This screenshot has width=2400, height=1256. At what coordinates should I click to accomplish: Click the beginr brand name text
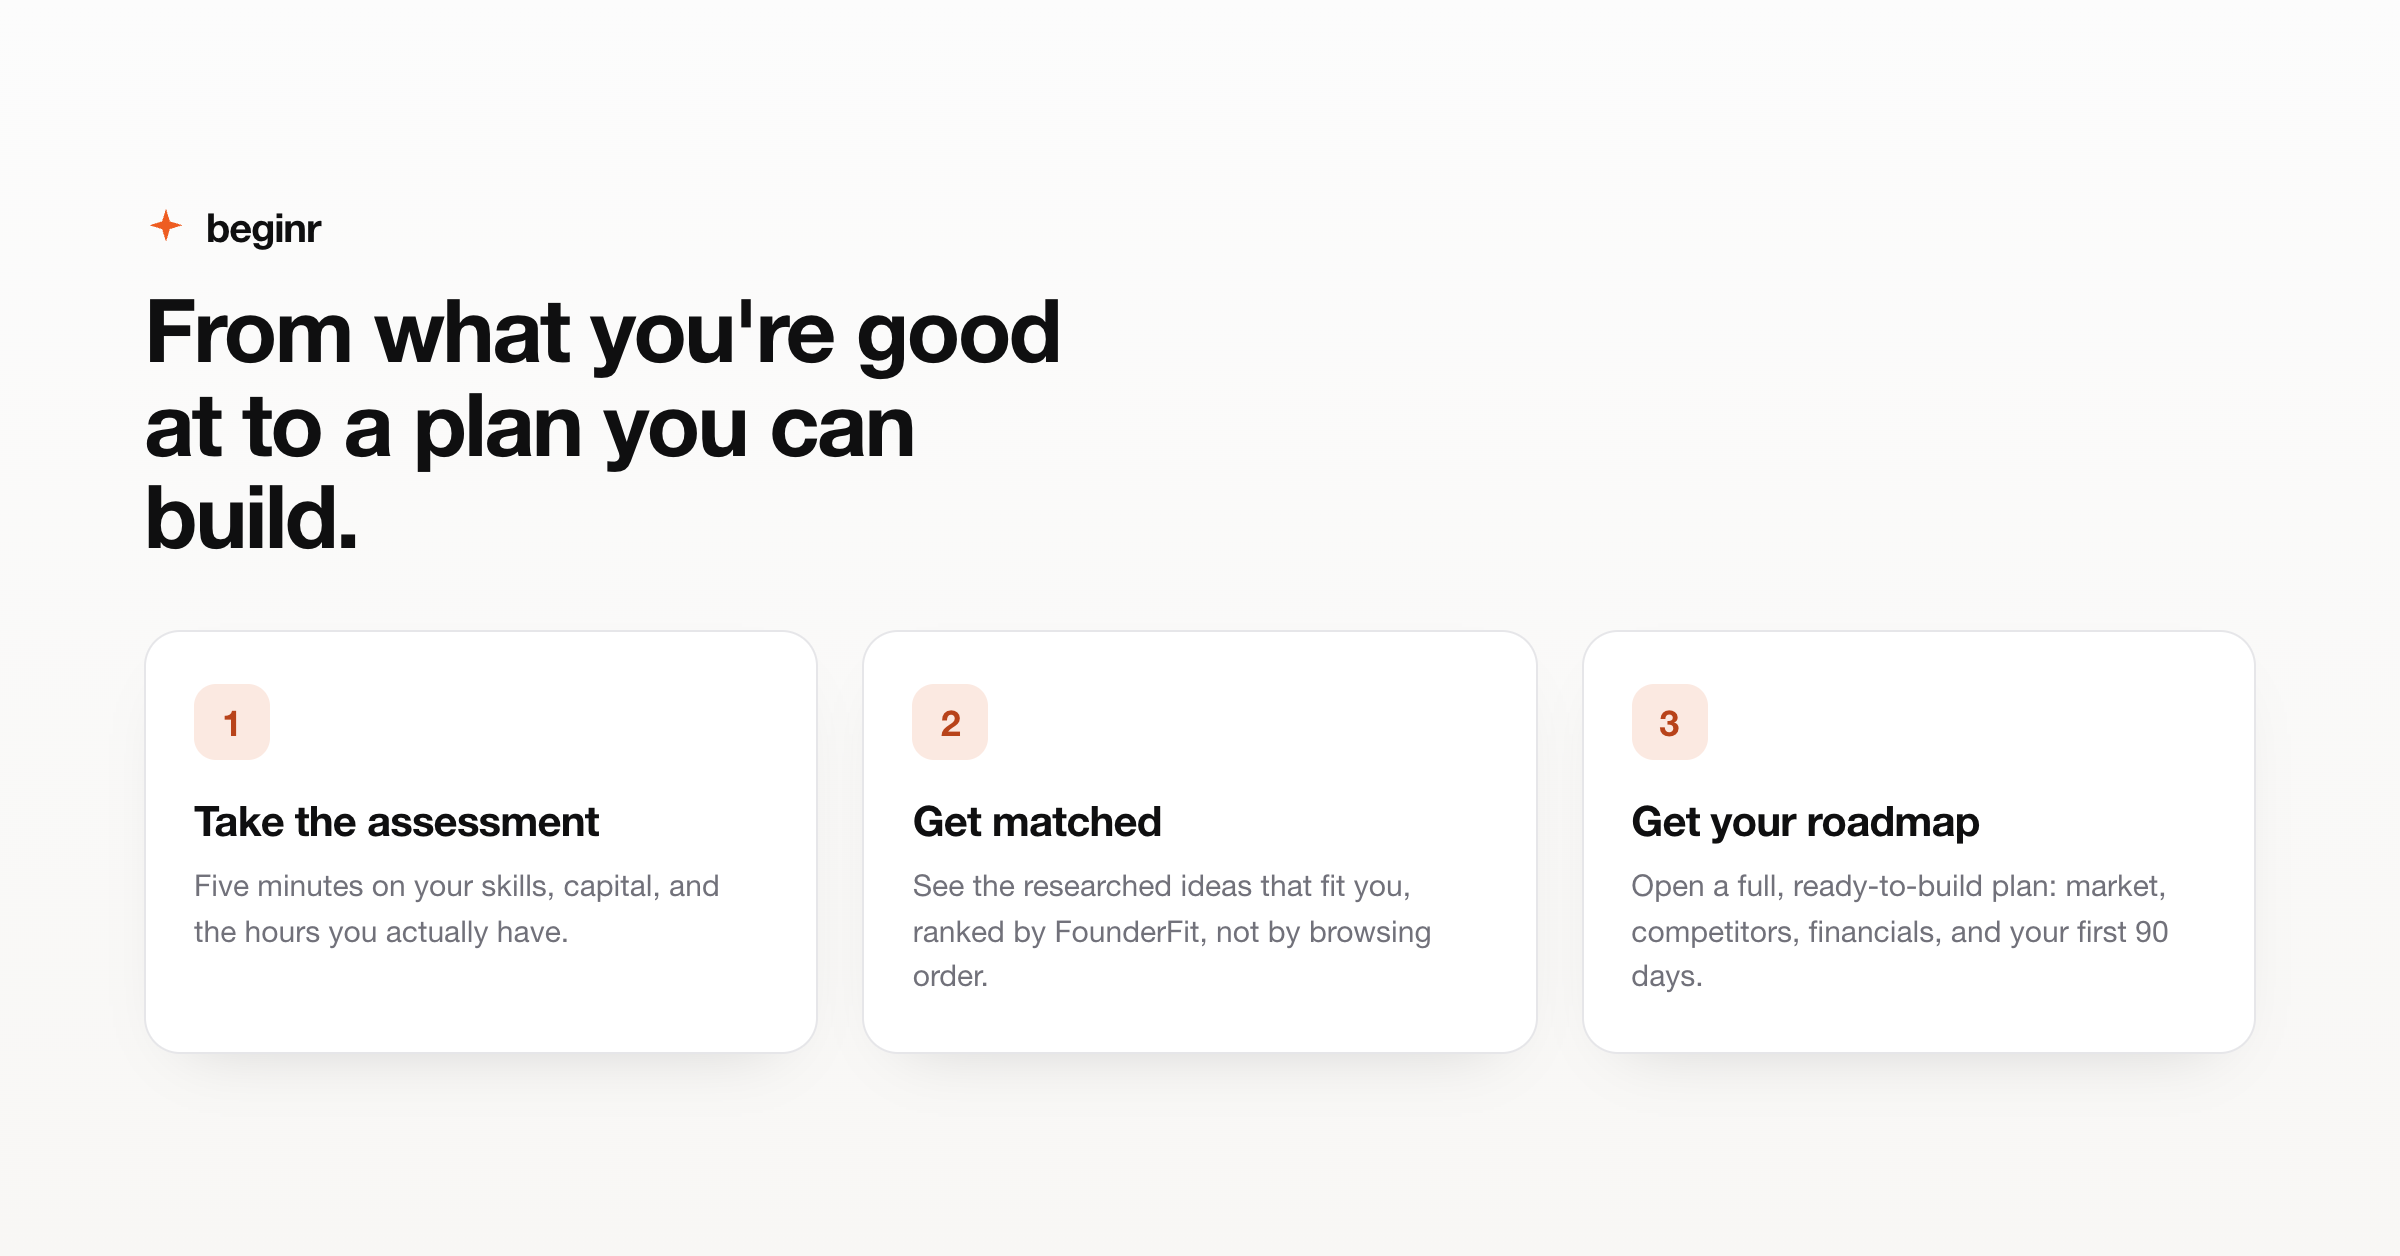pyautogui.click(x=263, y=229)
